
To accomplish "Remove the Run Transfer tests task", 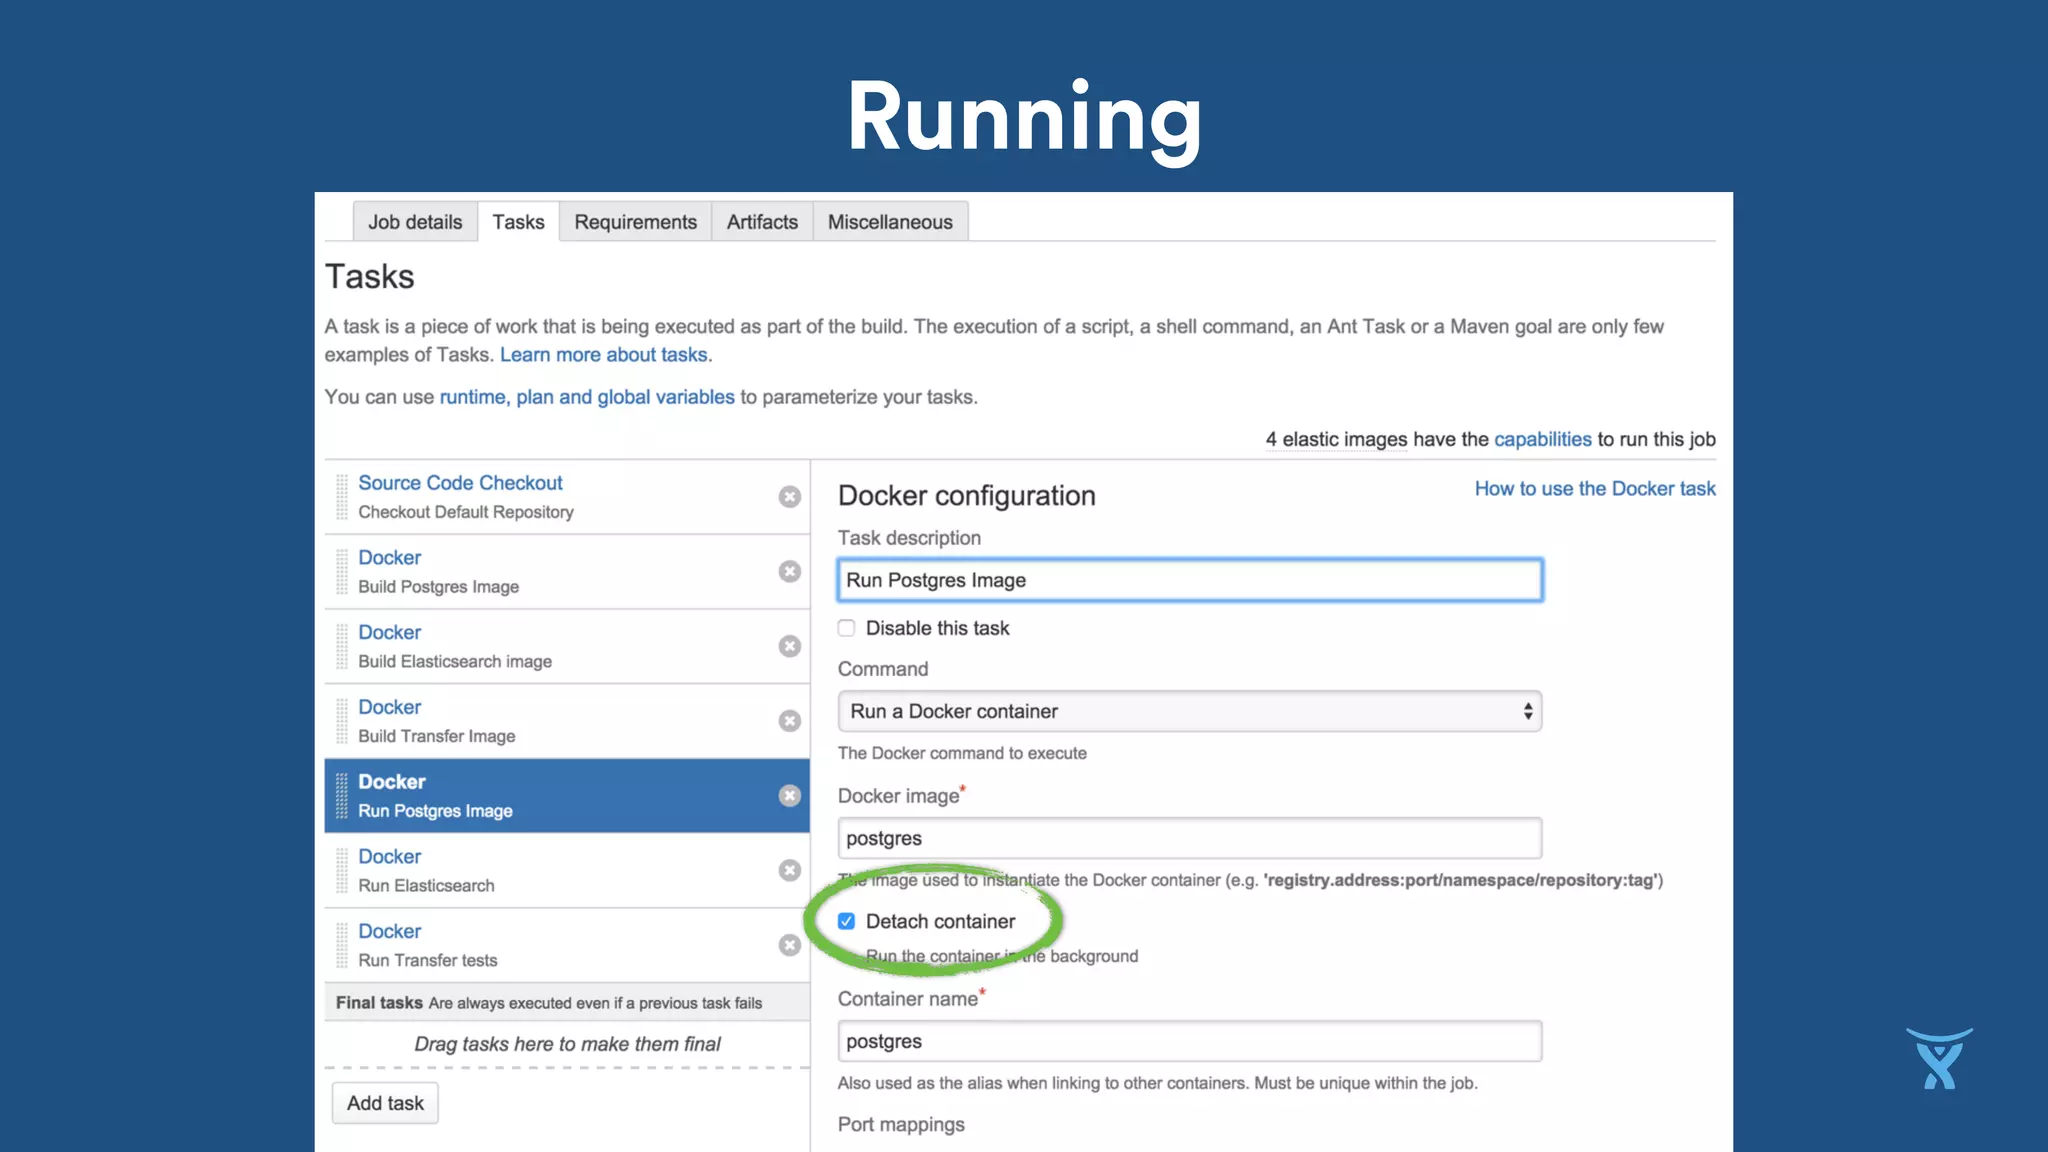I will pos(789,945).
